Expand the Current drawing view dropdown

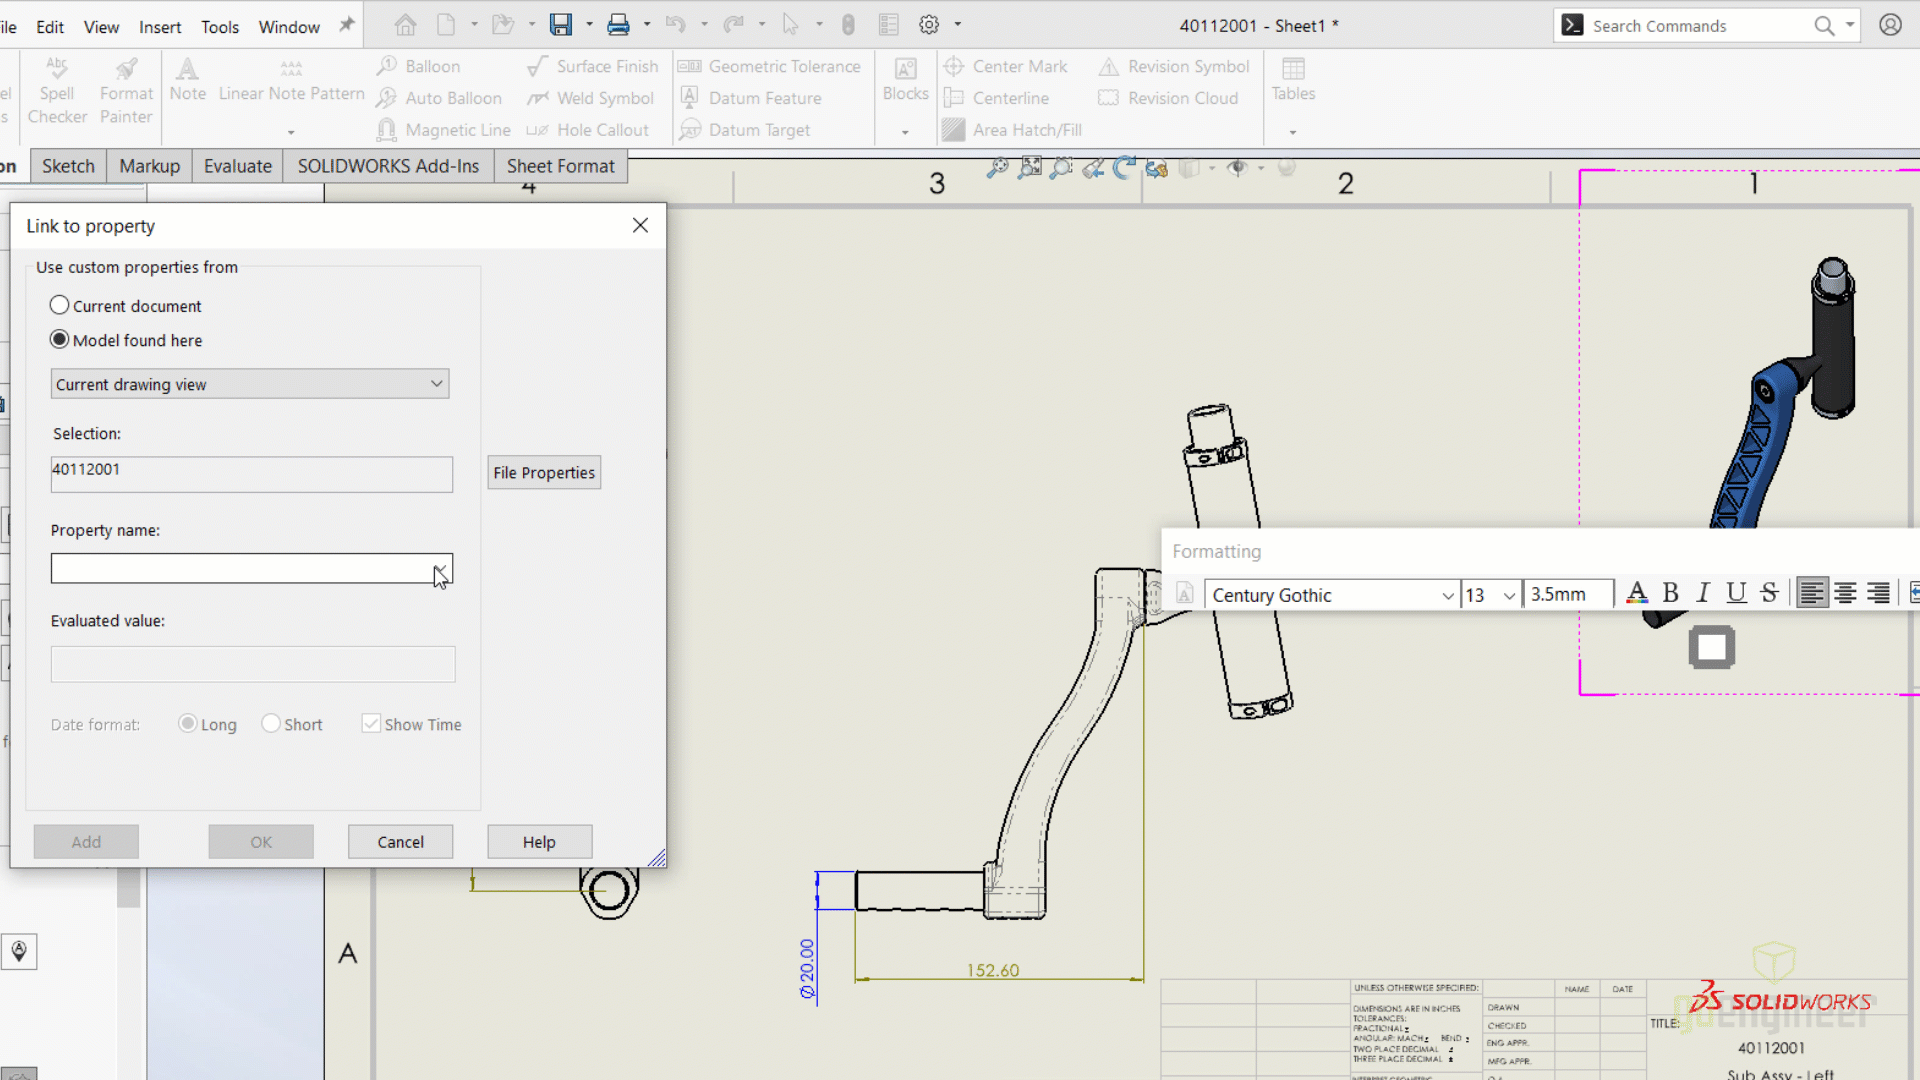(435, 384)
